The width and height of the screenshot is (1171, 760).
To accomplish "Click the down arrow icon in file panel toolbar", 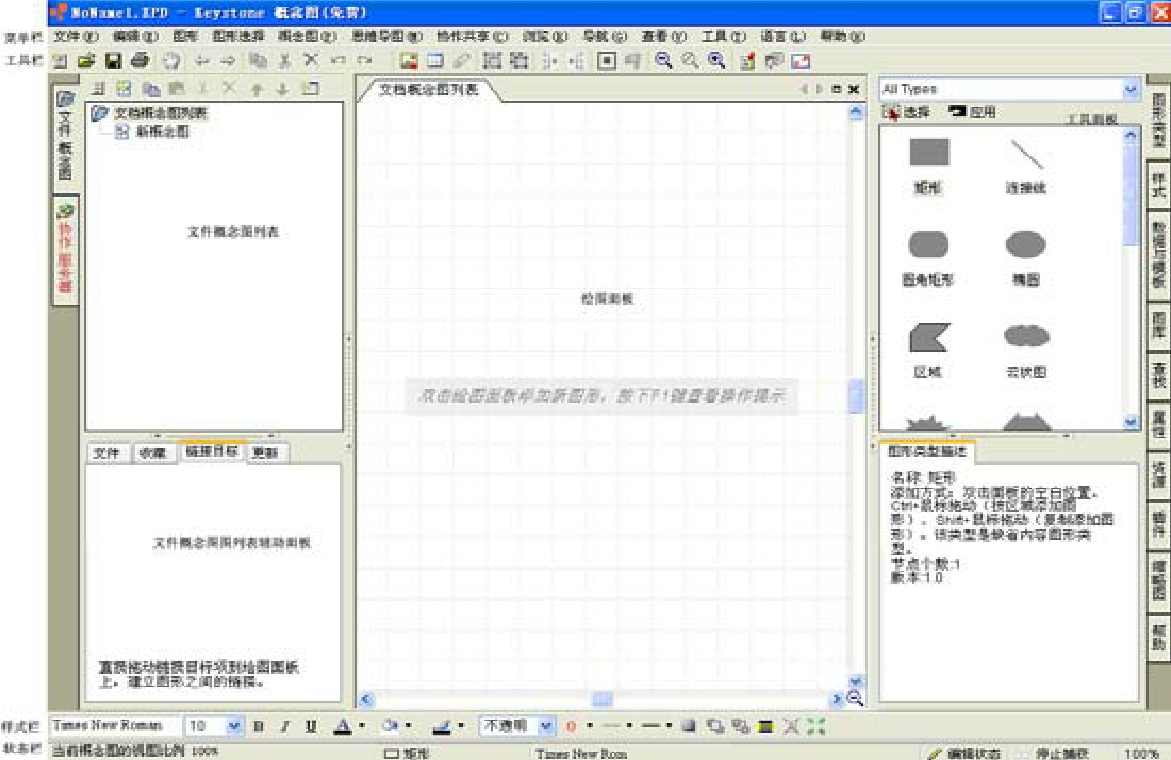I will click(283, 90).
